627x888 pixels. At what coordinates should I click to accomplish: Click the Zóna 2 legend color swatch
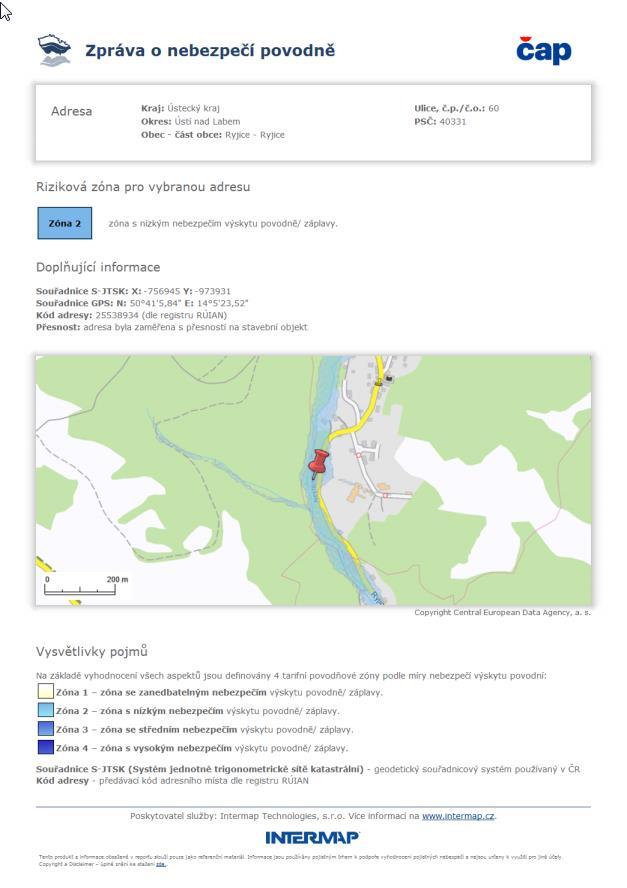(x=45, y=710)
